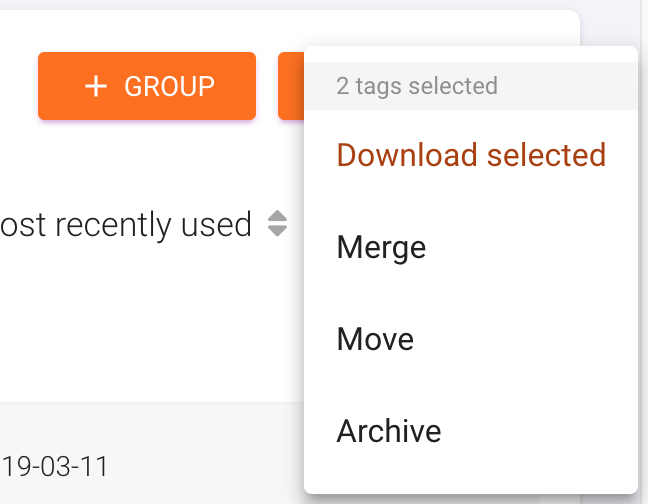The width and height of the screenshot is (648, 504).
Task: Choose Archive from the context menu
Action: point(389,431)
